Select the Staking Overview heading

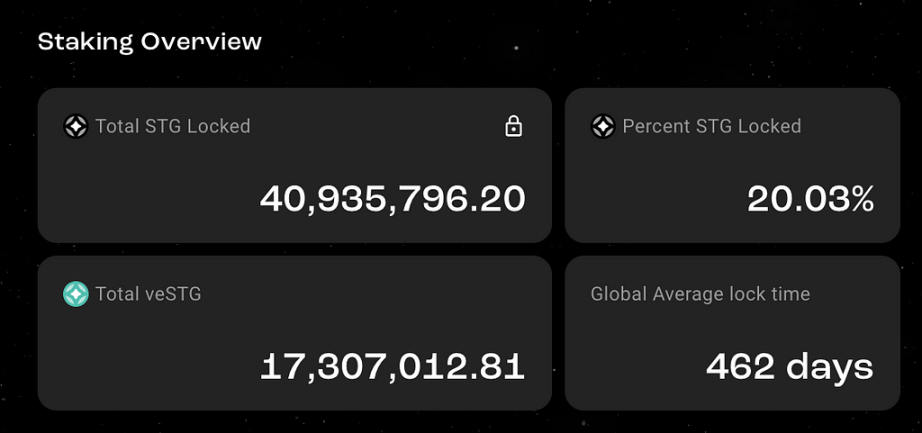[150, 42]
